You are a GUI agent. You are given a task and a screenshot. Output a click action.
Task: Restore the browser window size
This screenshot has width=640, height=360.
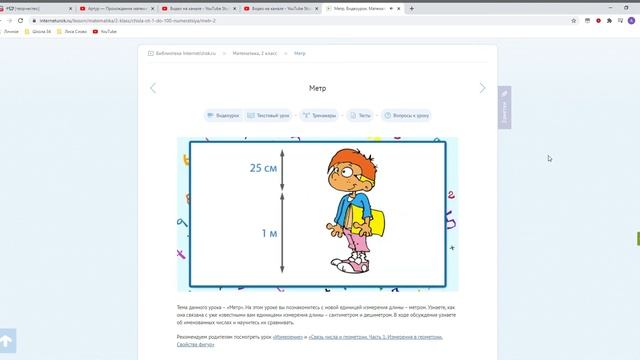[626, 8]
